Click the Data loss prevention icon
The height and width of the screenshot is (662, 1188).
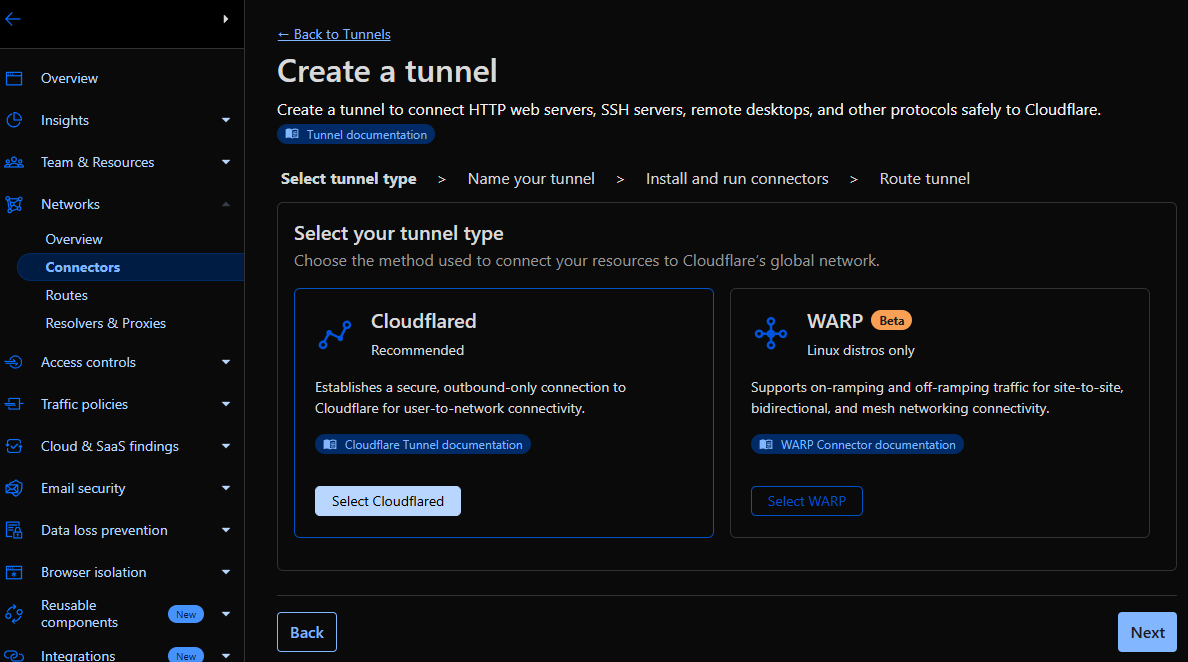point(14,530)
